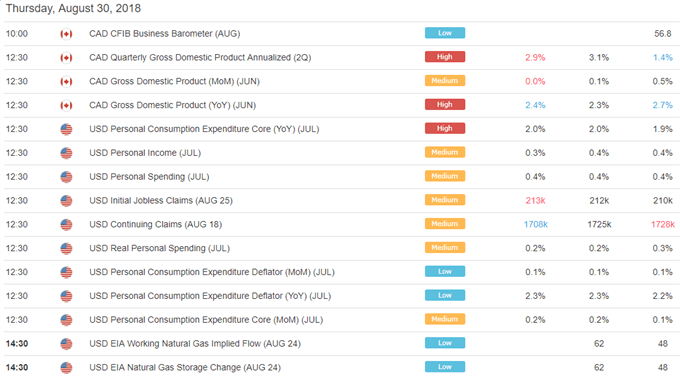This screenshot has width=680, height=379.
Task: Click the Thursday, August 30, 2018 date header
Action: point(73,9)
